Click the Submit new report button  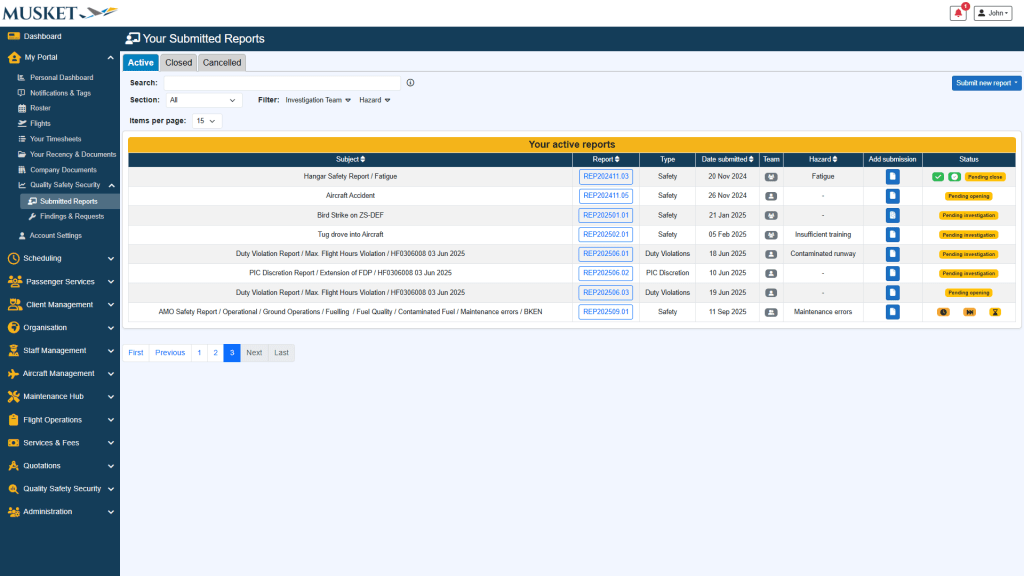(986, 83)
